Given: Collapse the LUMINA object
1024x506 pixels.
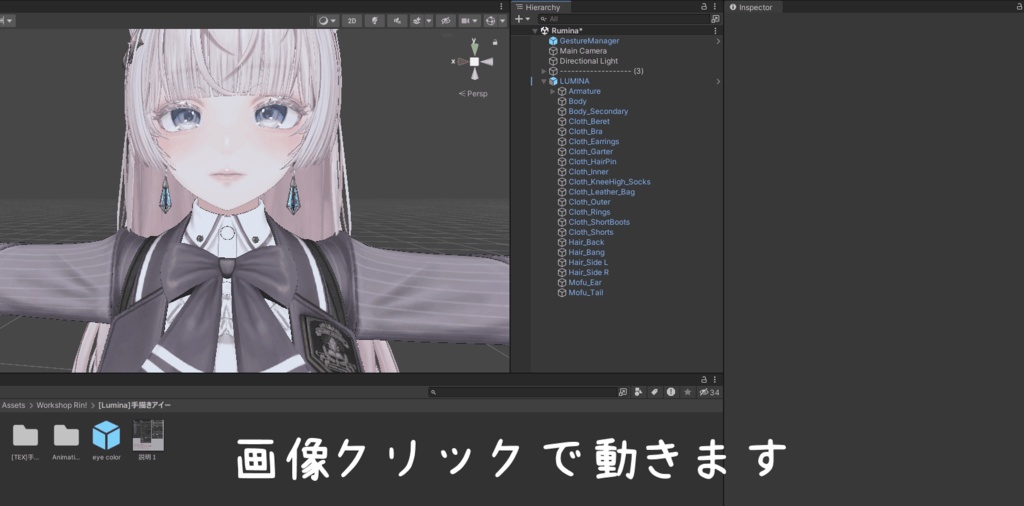Looking at the screenshot, I should (544, 81).
